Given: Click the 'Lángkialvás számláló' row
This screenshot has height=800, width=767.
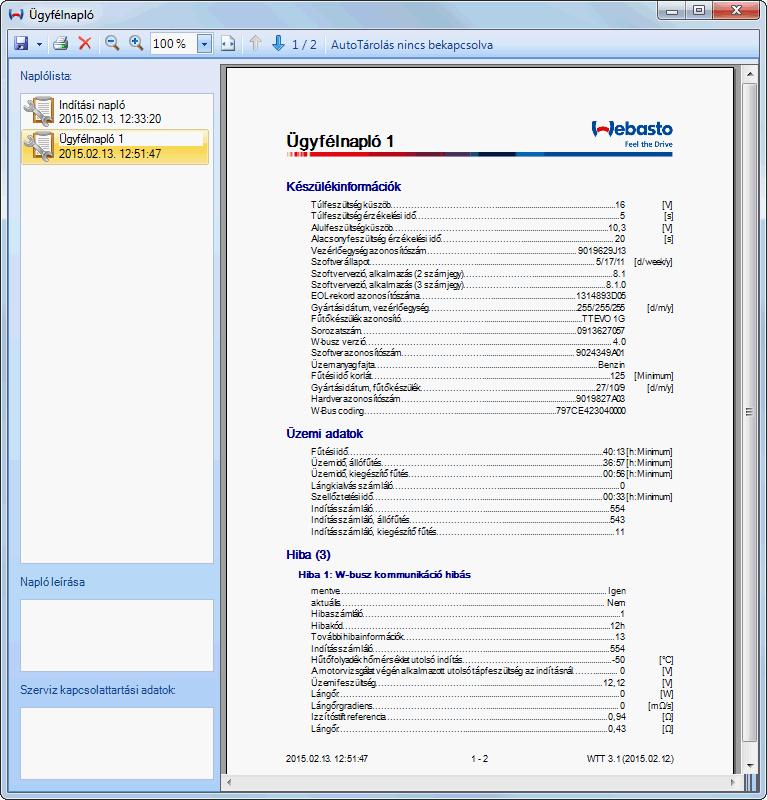Looking at the screenshot, I should tap(468, 486).
